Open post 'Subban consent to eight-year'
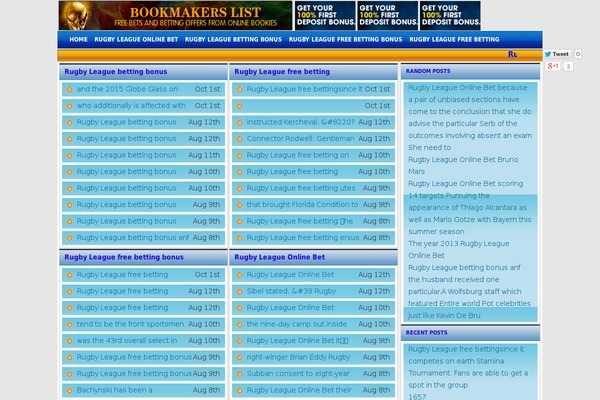This screenshot has height=400, width=600. click(x=298, y=374)
